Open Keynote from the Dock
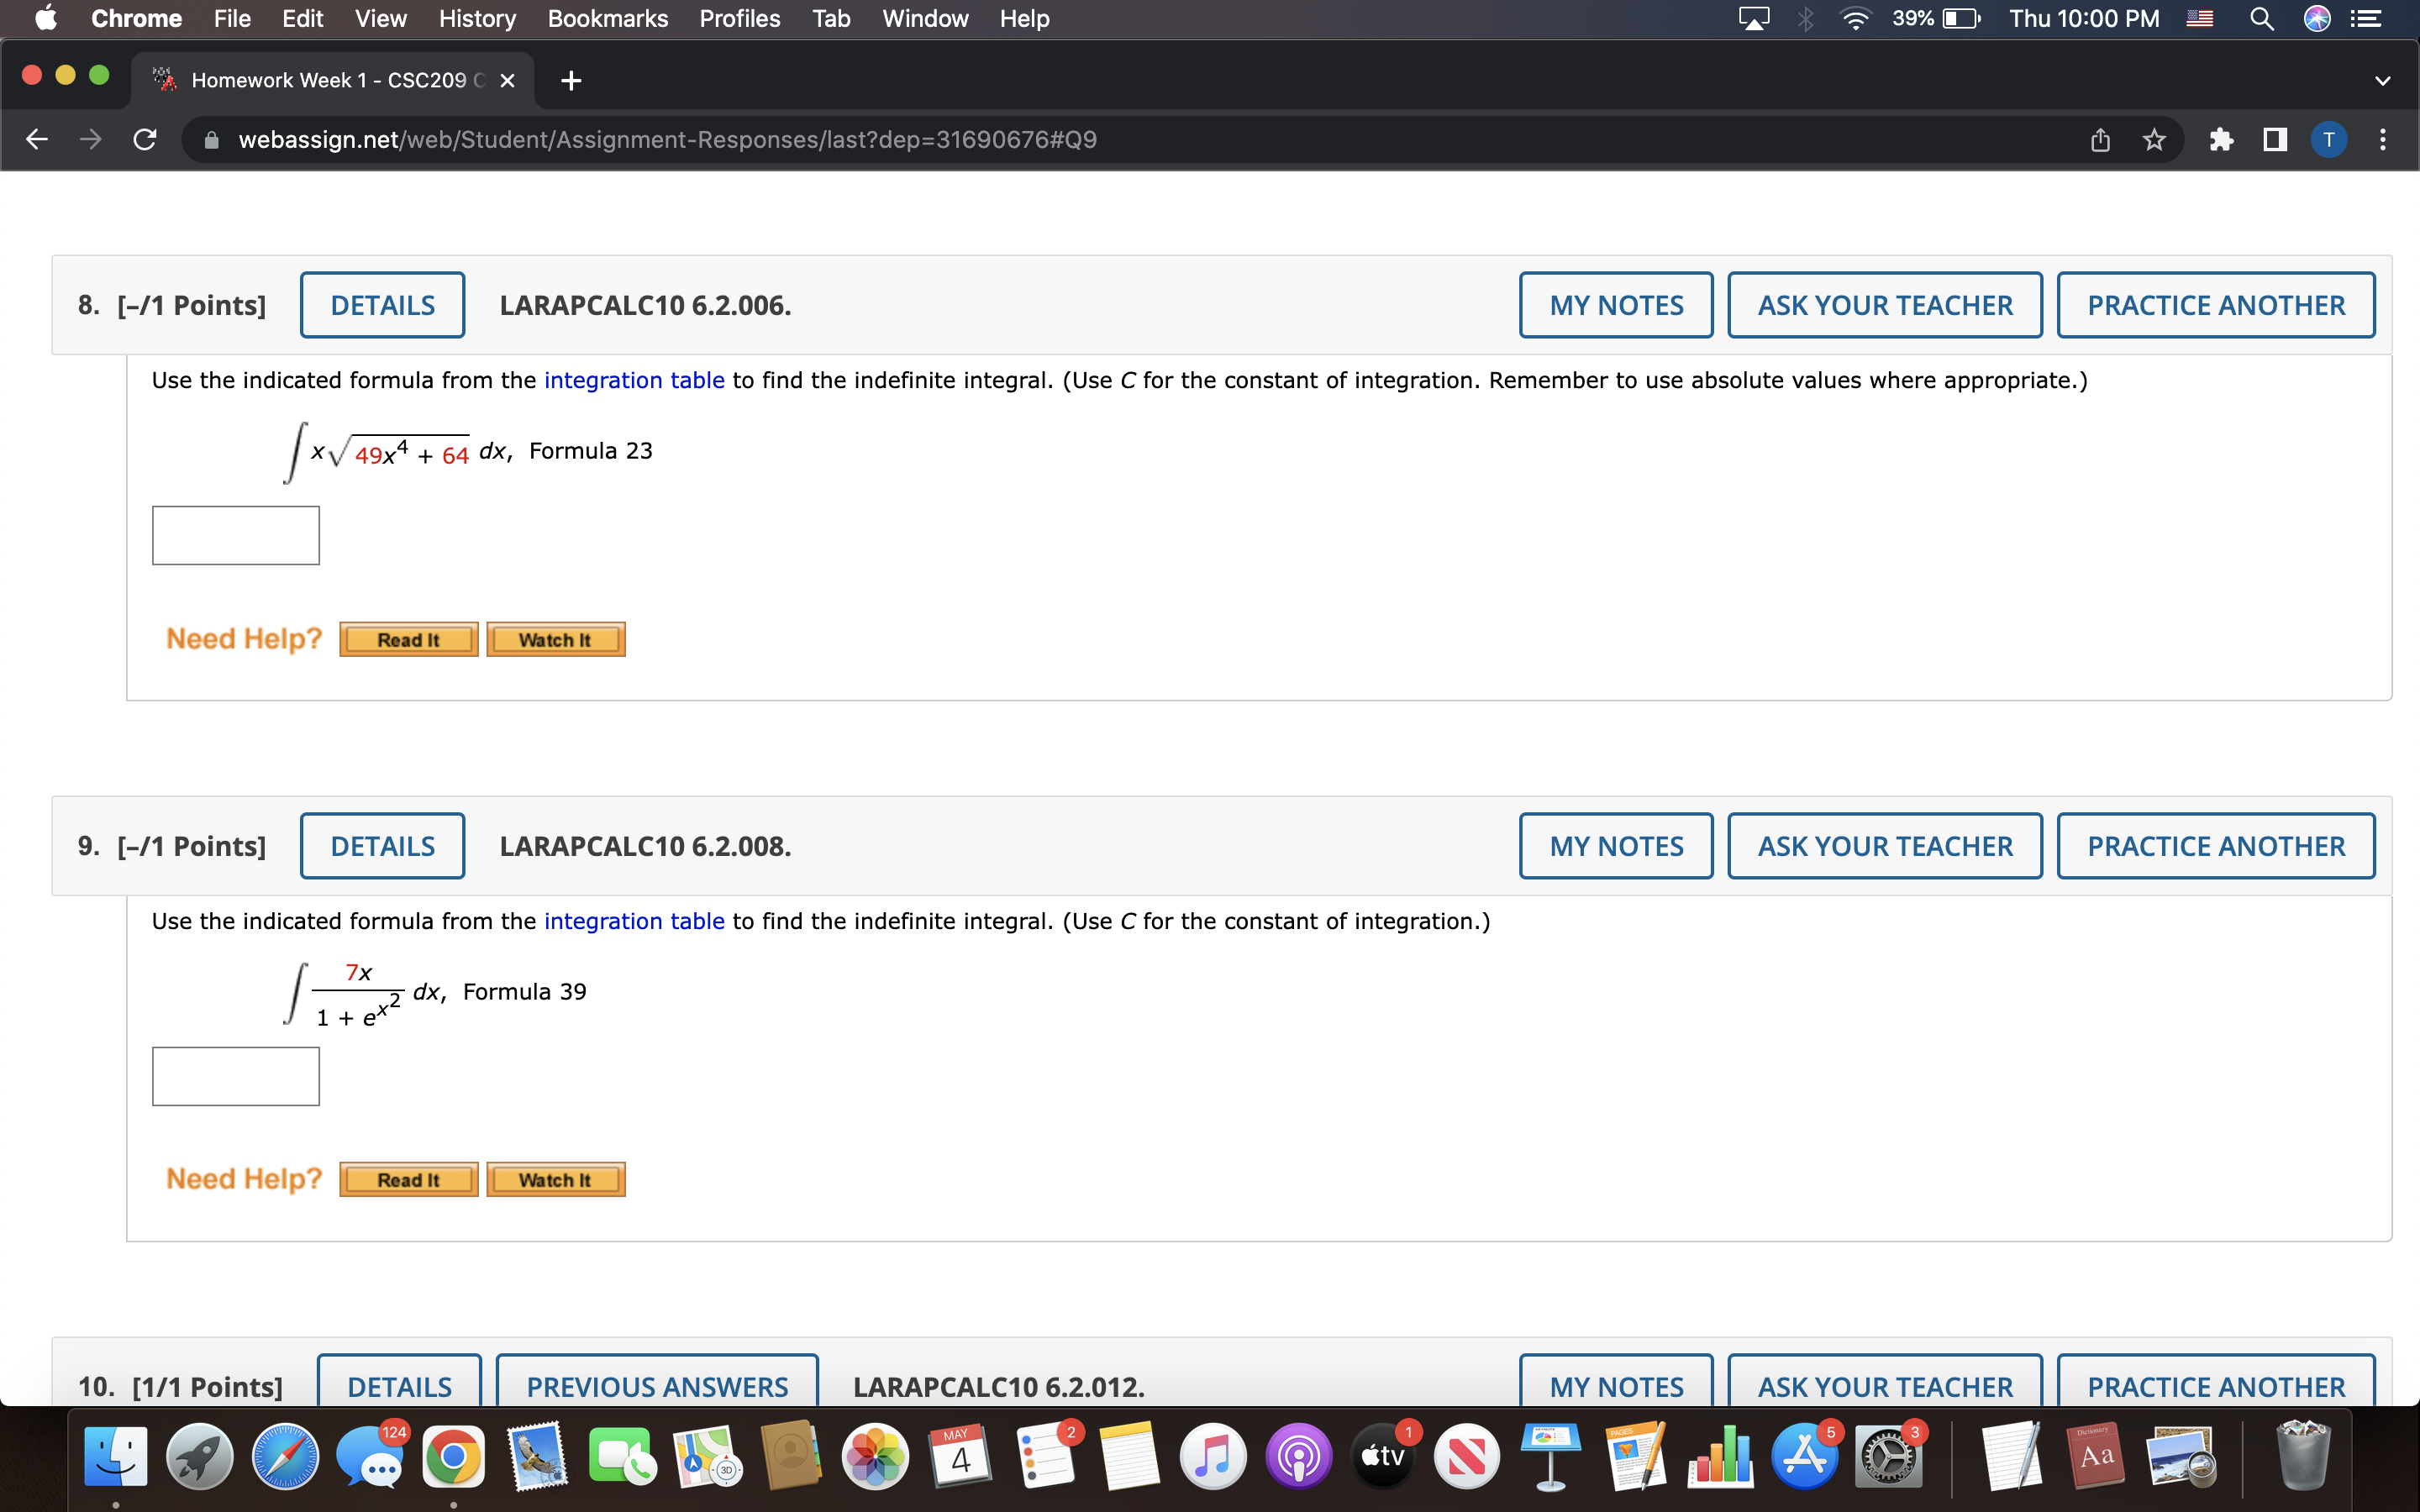The width and height of the screenshot is (2420, 1512). [1551, 1457]
